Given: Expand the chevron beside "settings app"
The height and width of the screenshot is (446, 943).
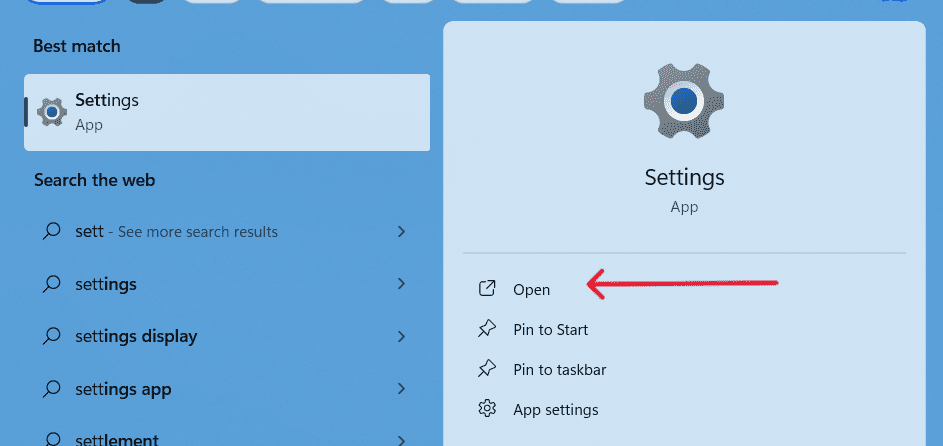Looking at the screenshot, I should [401, 389].
